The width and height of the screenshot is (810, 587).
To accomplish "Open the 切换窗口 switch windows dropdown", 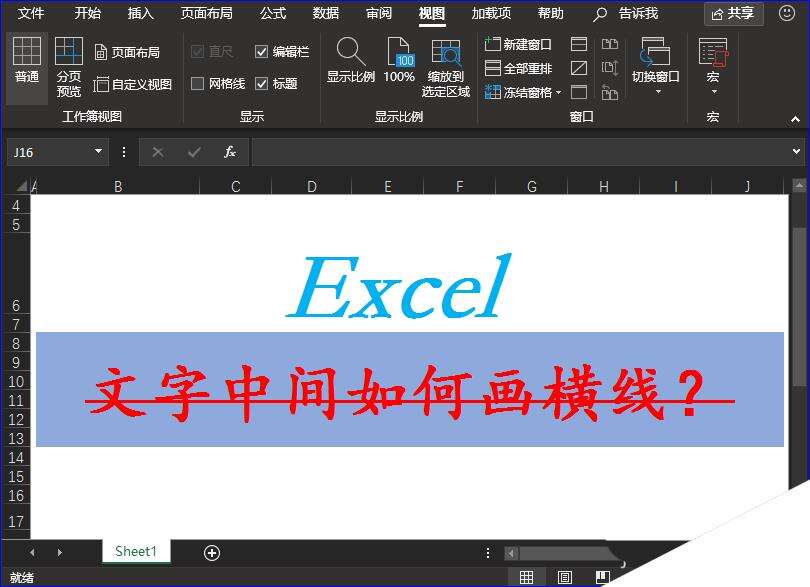I will [655, 66].
